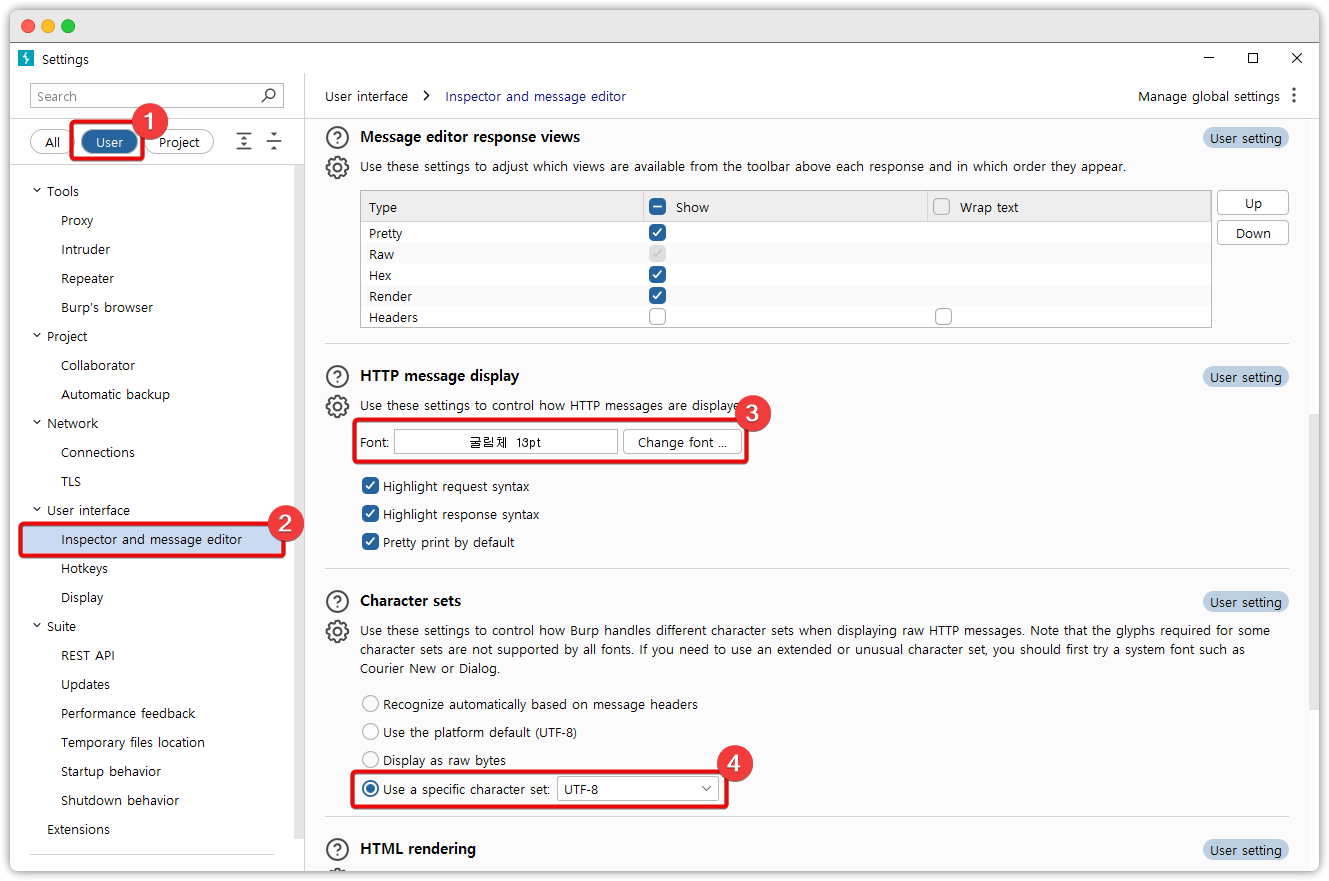The width and height of the screenshot is (1329, 881).
Task: Open Intruder settings in the tree
Action: (x=86, y=249)
